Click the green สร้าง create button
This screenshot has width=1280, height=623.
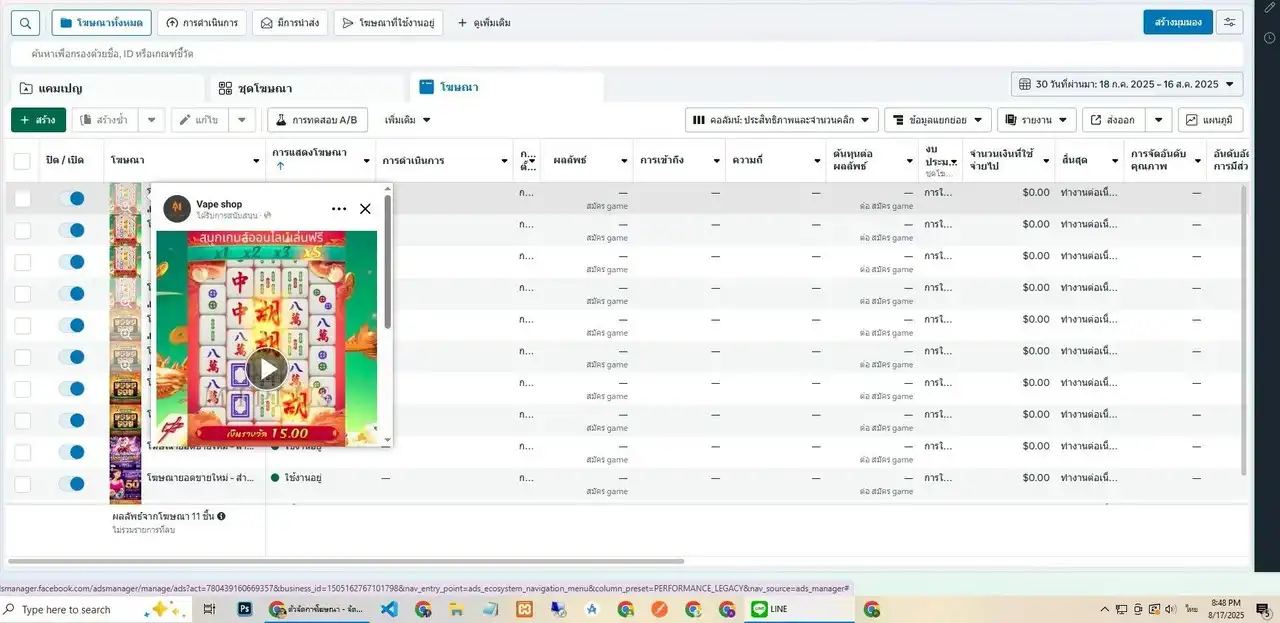(38, 120)
